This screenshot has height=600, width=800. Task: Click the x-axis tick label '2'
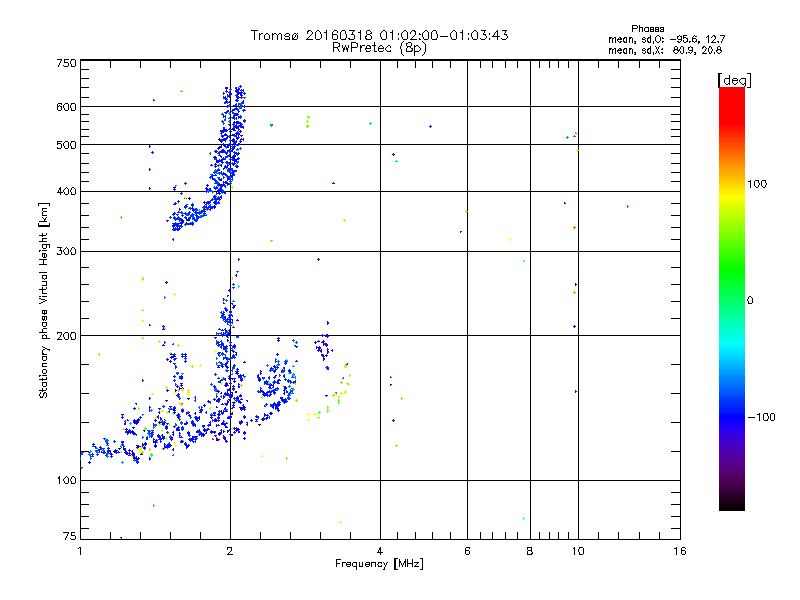coord(230,551)
